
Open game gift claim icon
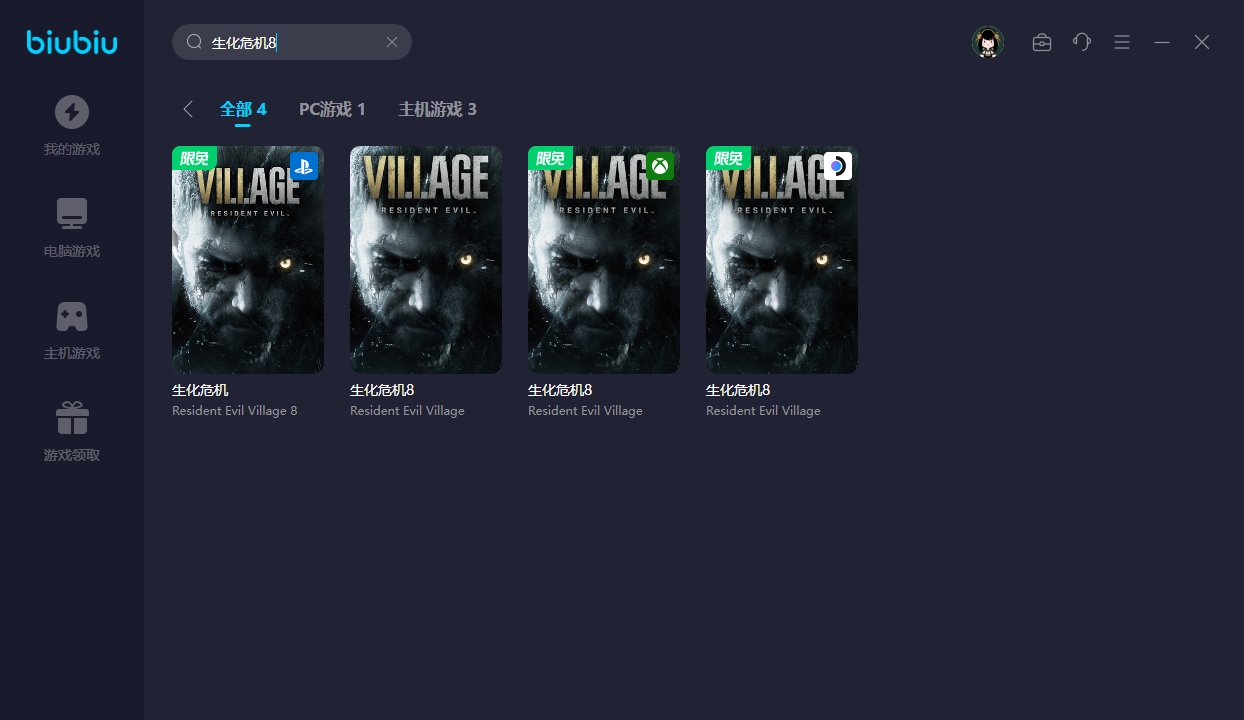pyautogui.click(x=72, y=418)
